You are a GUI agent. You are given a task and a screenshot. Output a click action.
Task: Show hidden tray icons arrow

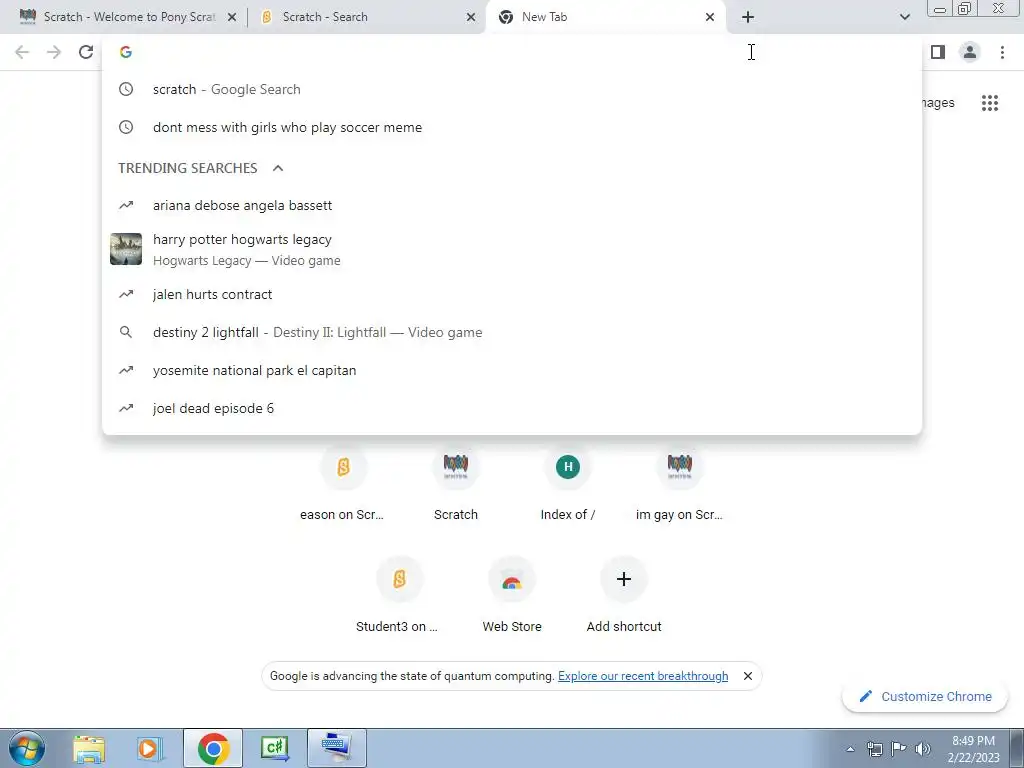850,749
